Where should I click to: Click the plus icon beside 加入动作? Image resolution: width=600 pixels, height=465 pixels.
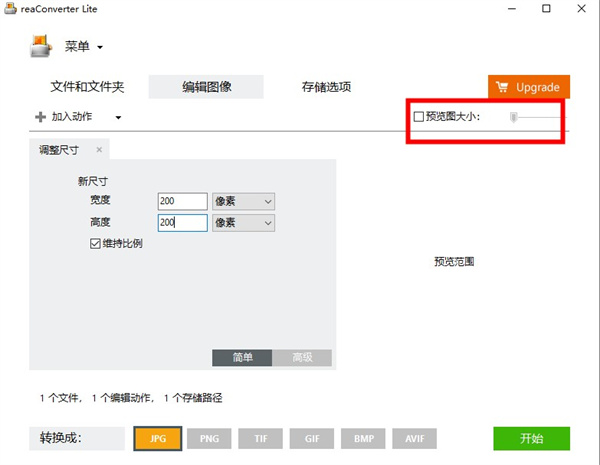(40, 117)
